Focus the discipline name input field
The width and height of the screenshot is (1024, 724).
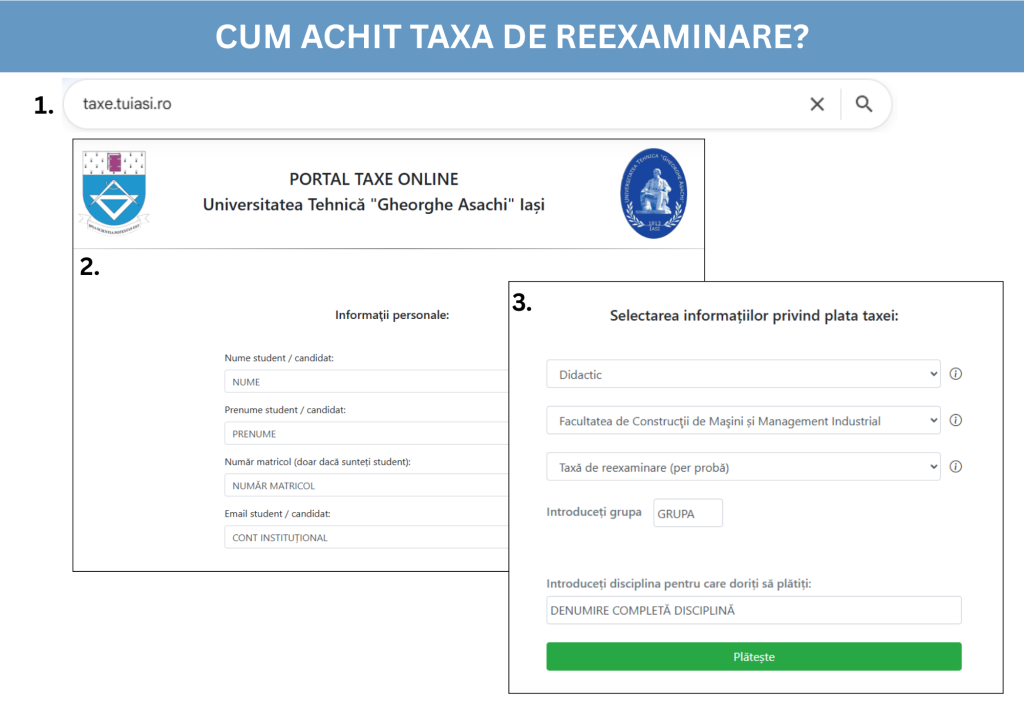pyautogui.click(x=753, y=610)
